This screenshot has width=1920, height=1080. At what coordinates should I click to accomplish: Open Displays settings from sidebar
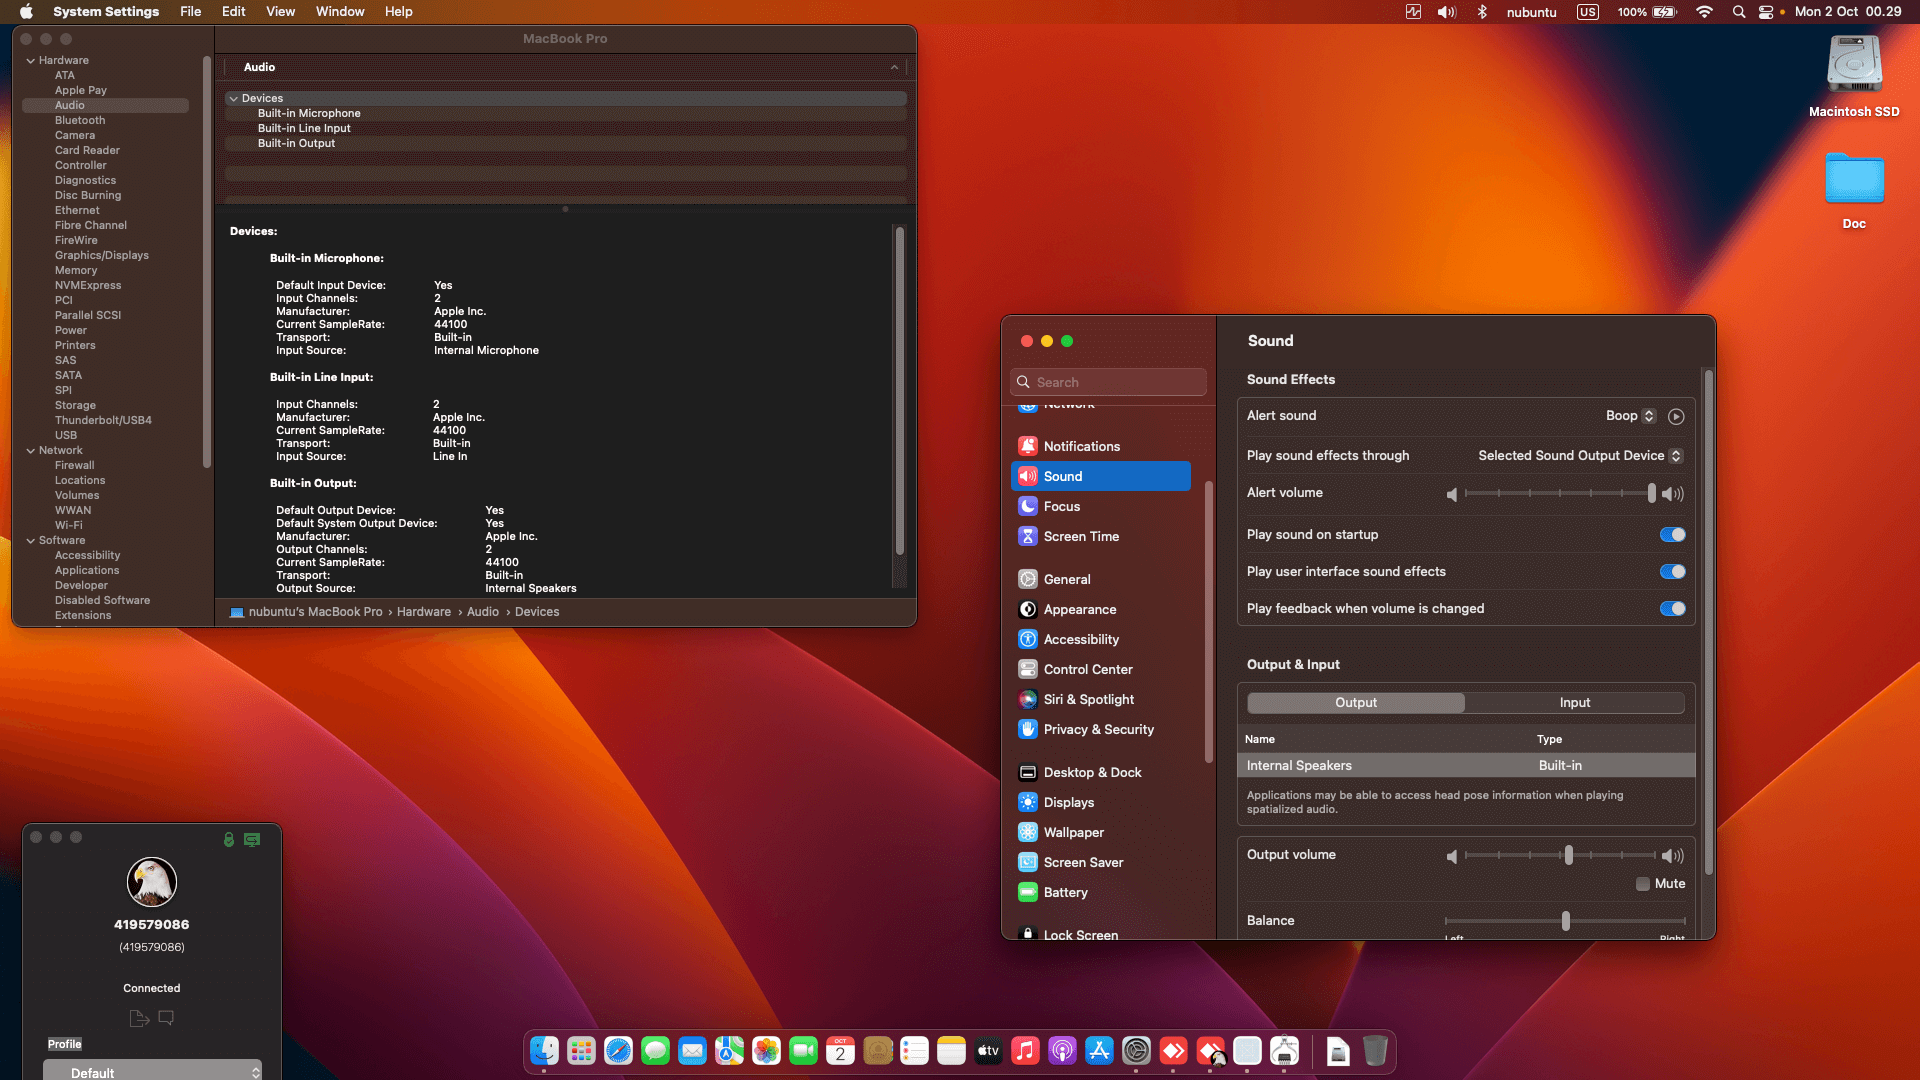coord(1069,802)
